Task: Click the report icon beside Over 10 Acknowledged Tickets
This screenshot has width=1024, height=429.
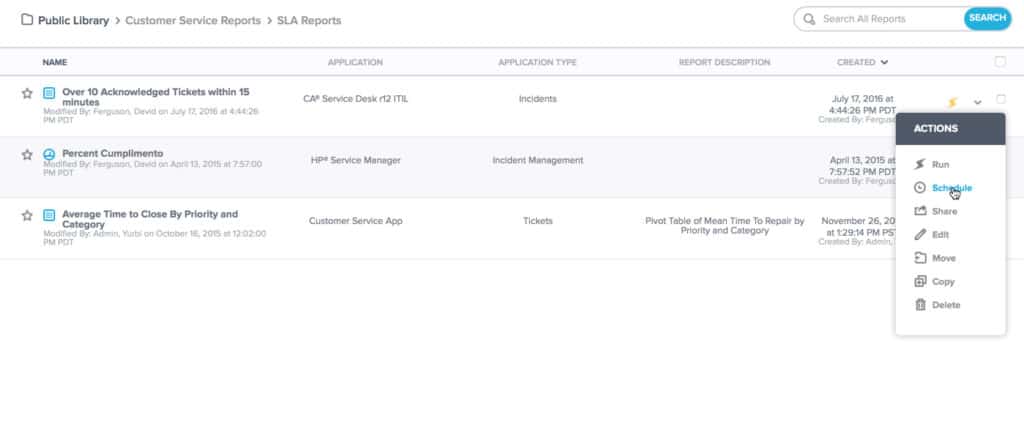Action: [49, 93]
